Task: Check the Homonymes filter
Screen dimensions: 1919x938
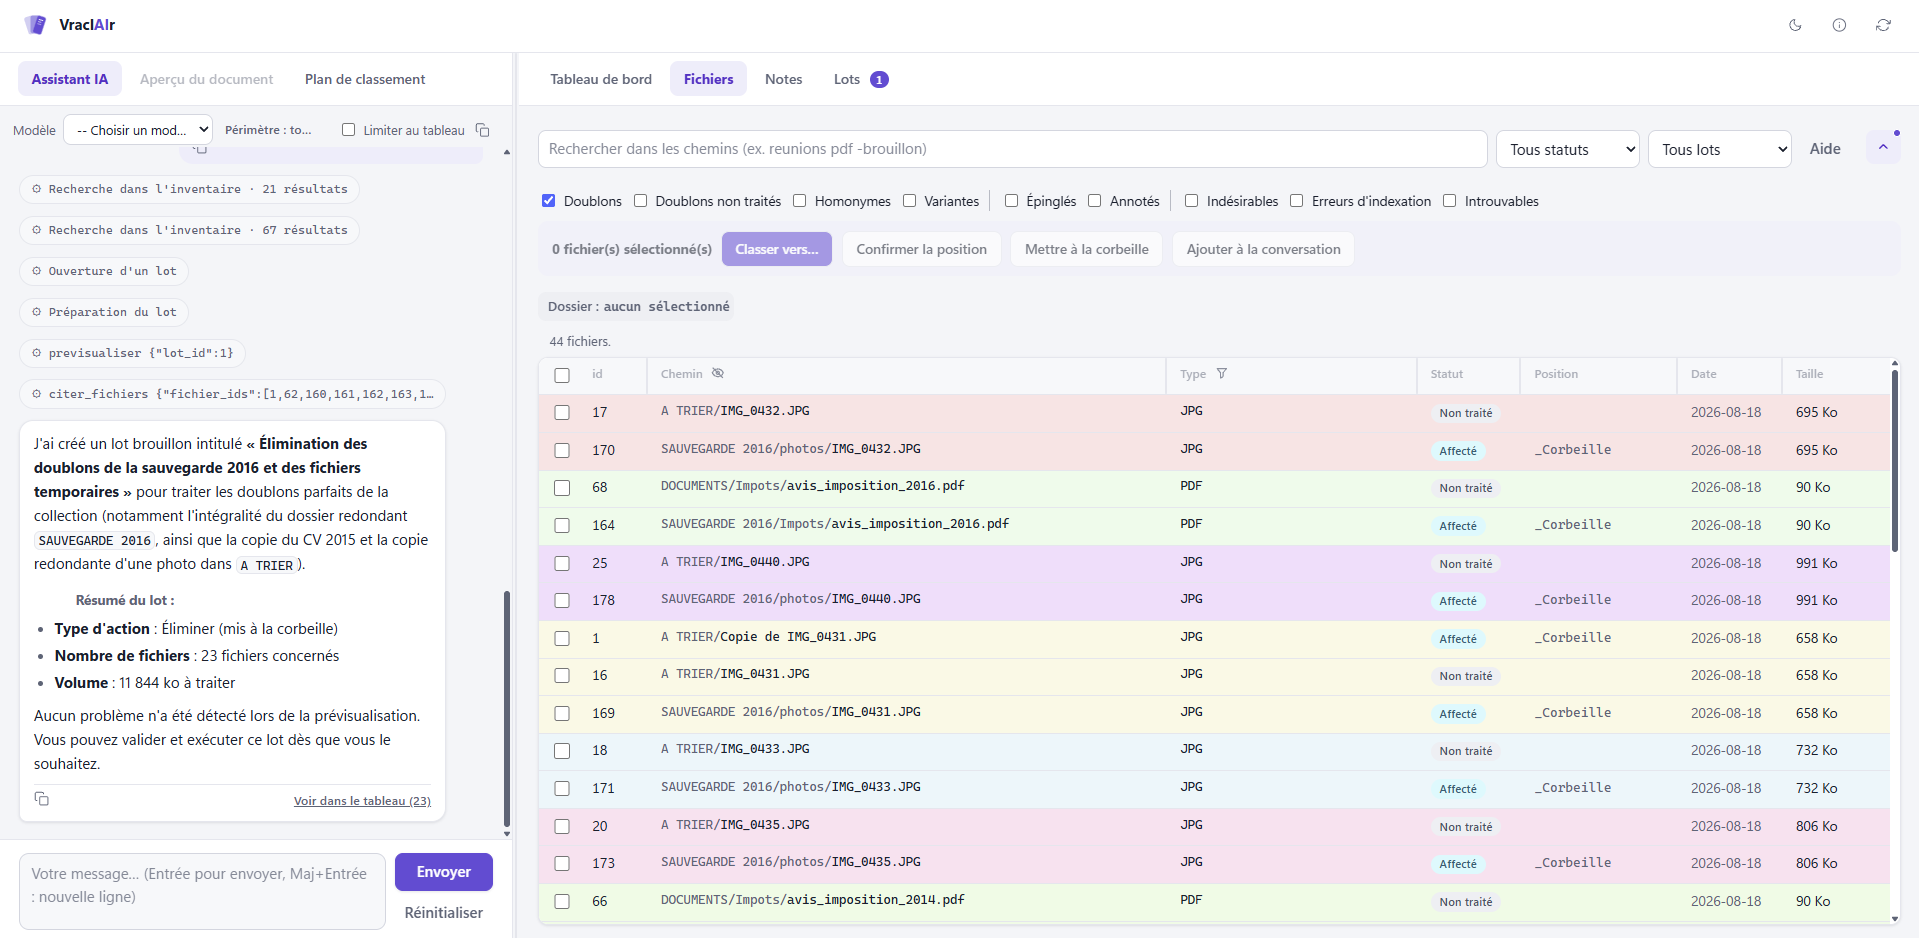Action: [799, 201]
